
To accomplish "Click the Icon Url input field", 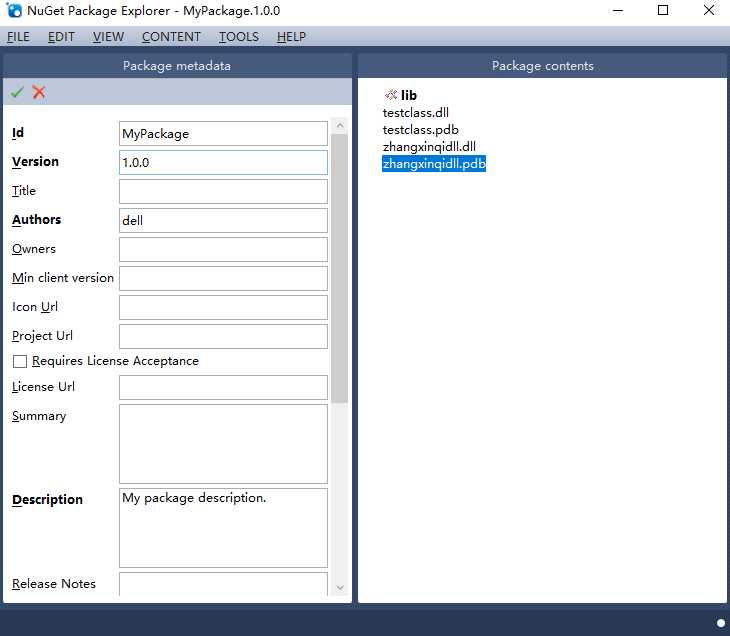I will [x=223, y=307].
